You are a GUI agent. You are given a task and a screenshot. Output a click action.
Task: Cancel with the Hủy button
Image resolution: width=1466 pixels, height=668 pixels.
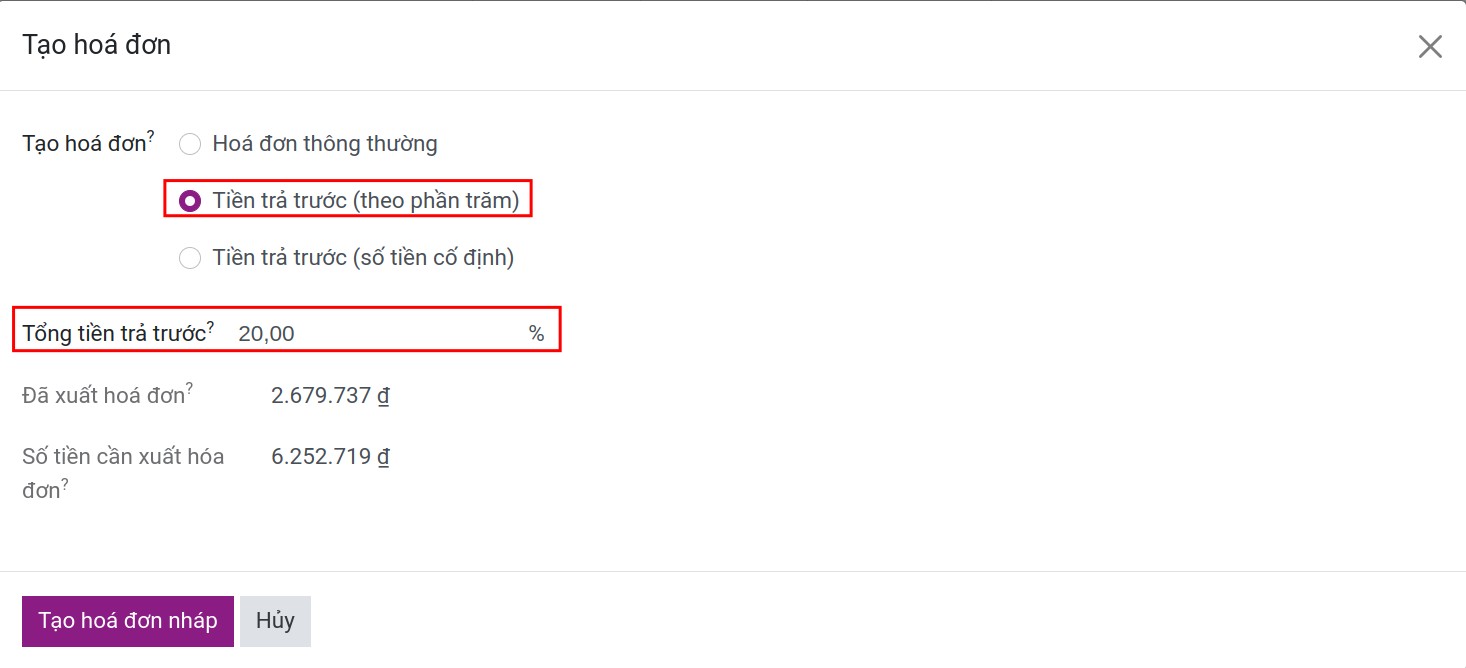[x=275, y=621]
